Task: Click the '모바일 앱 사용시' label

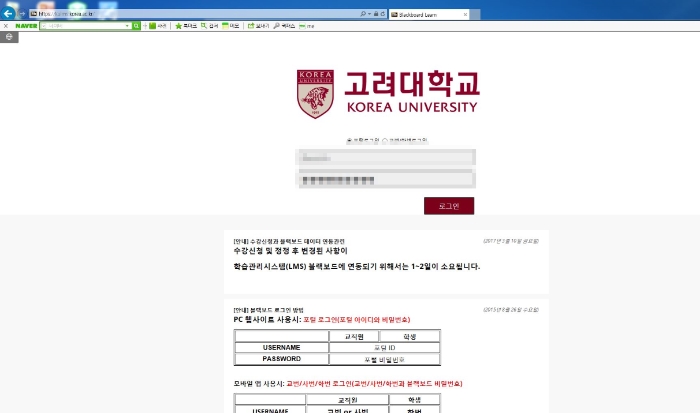Action: (258, 384)
